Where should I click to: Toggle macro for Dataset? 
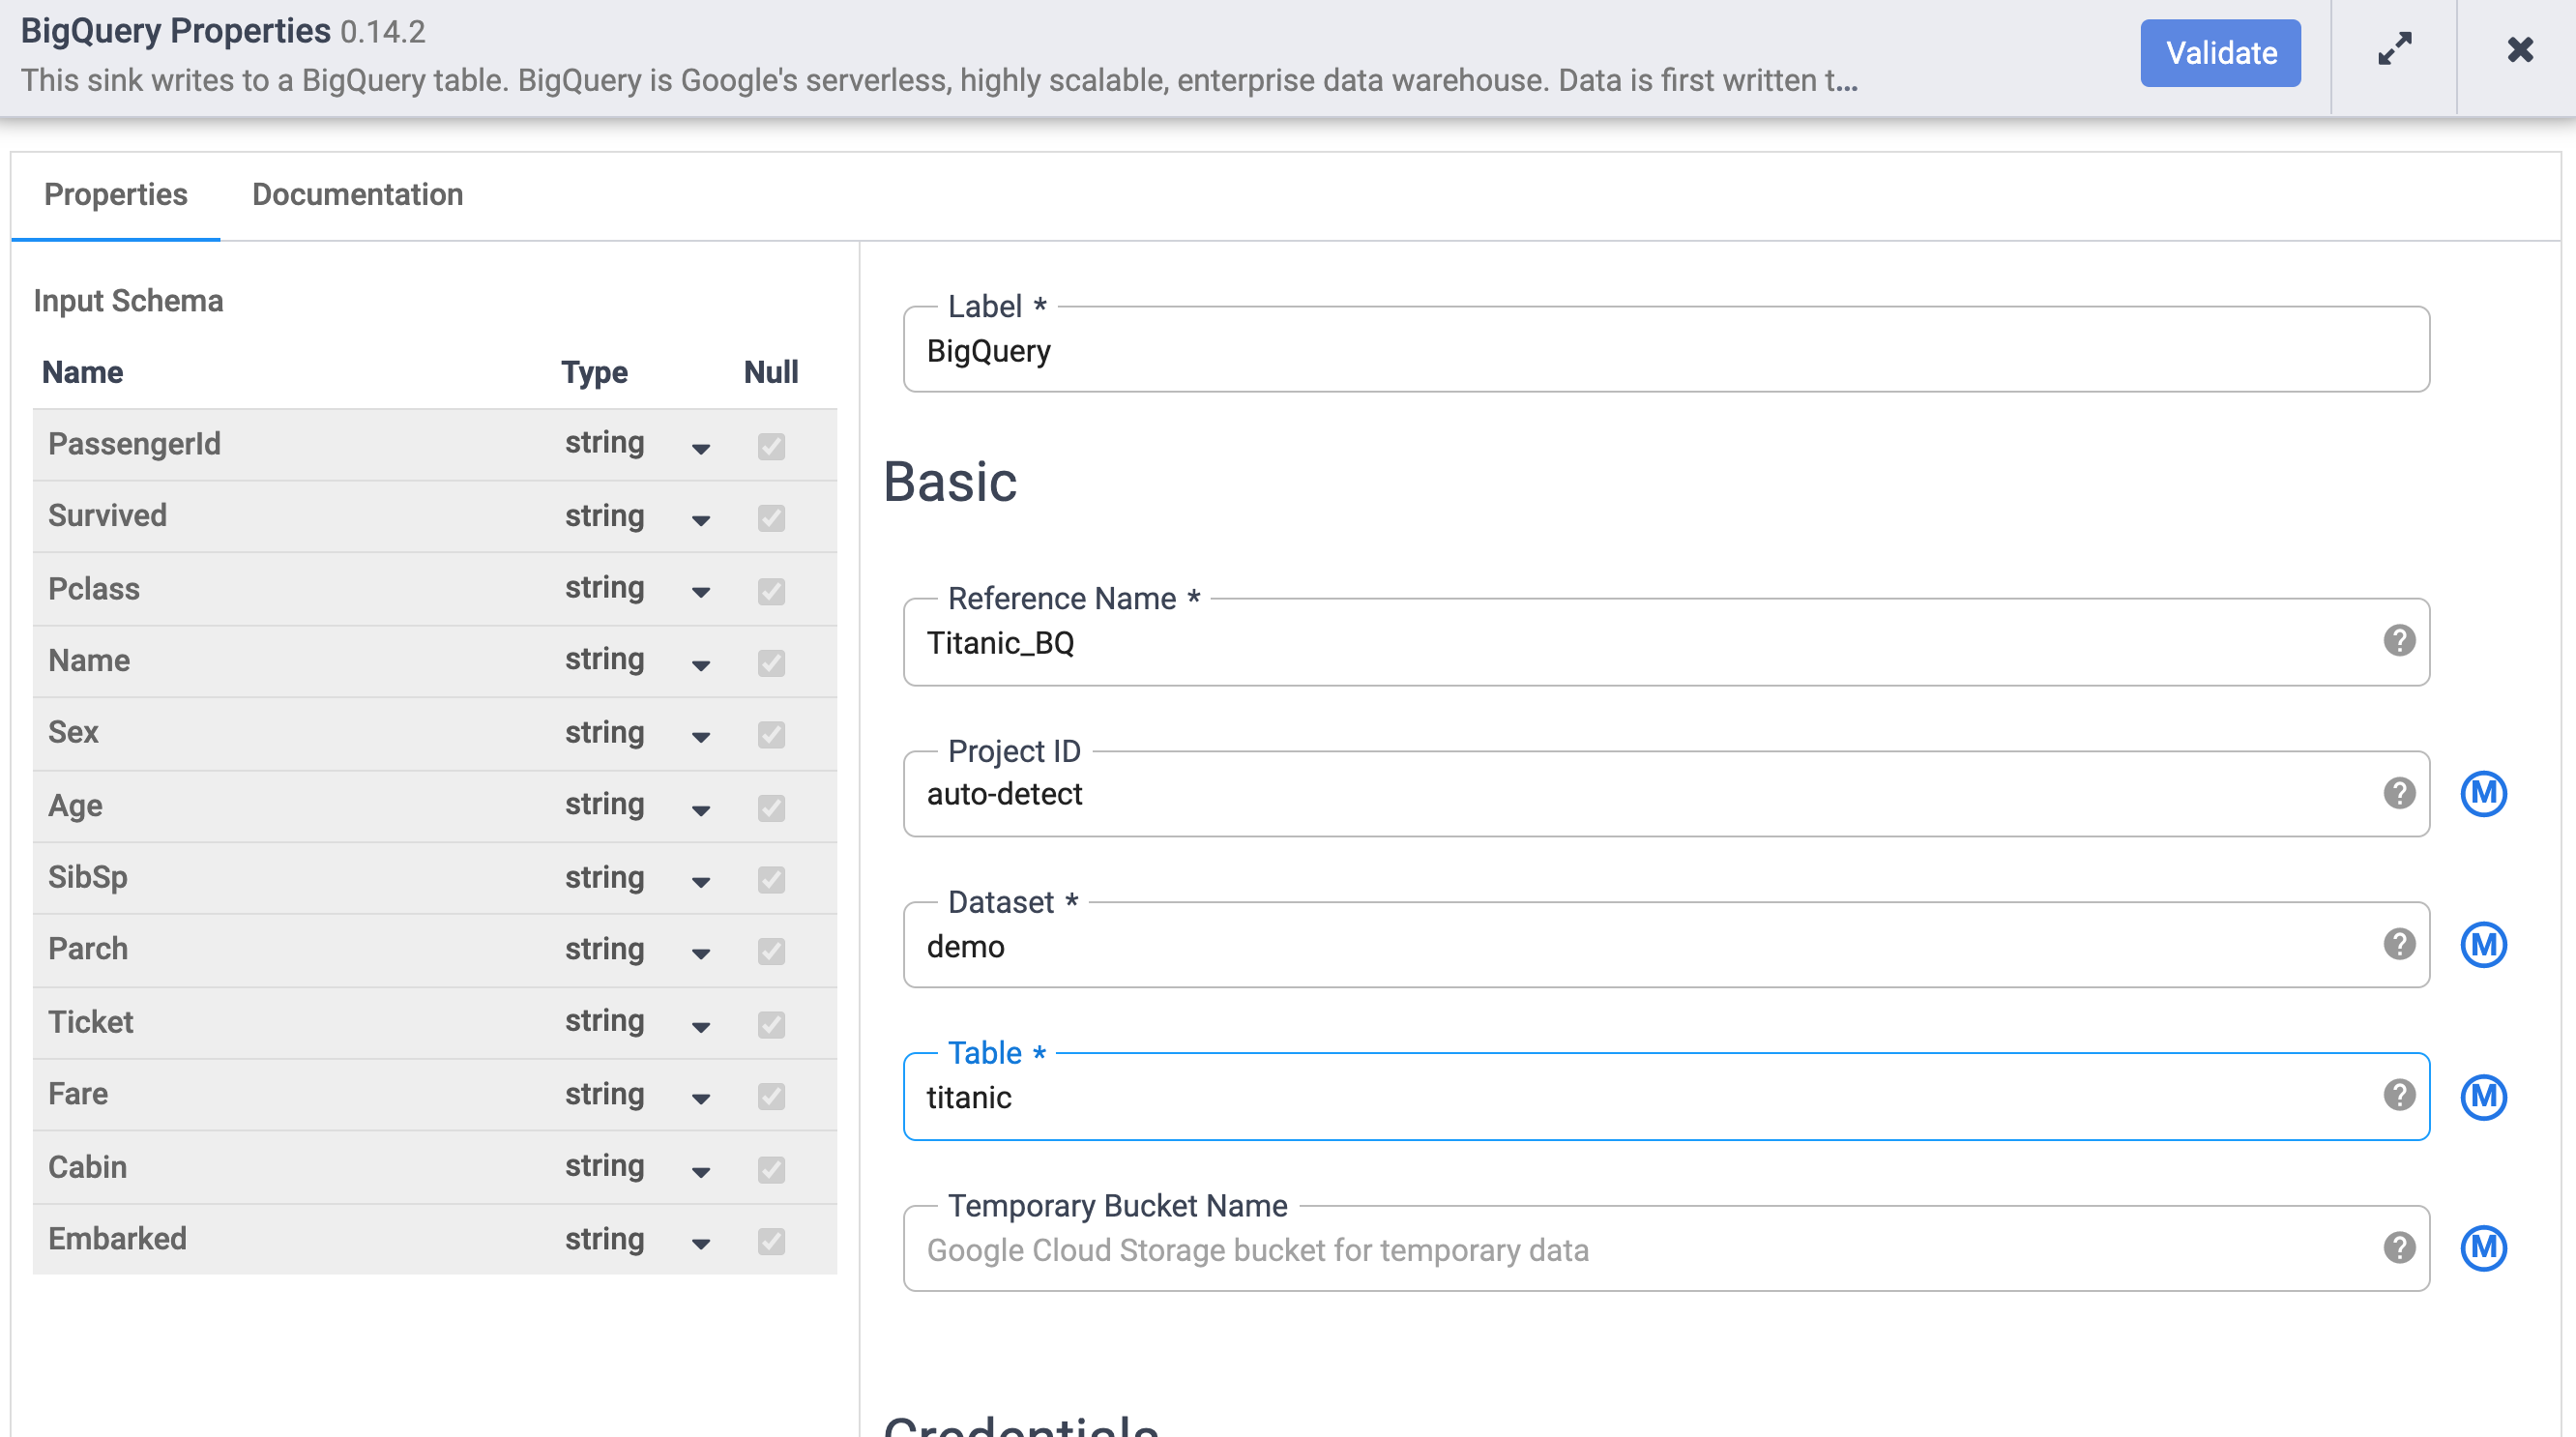[2483, 945]
